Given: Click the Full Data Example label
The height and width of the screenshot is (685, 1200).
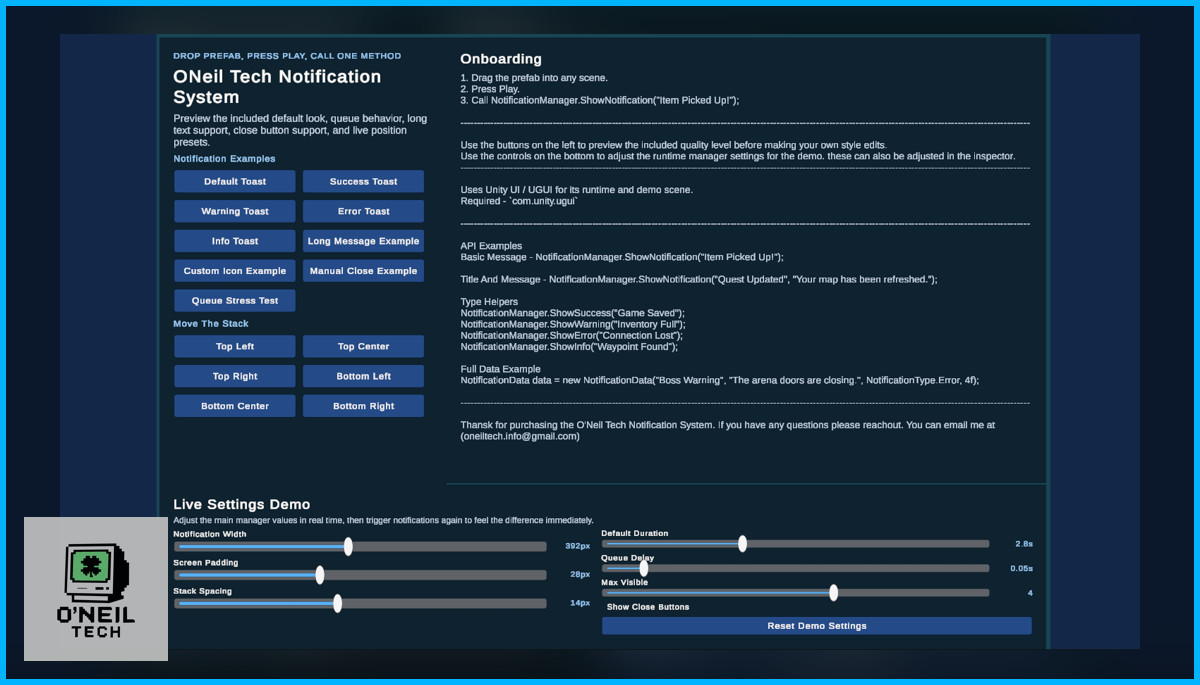Looking at the screenshot, I should pyautogui.click(x=500, y=369).
